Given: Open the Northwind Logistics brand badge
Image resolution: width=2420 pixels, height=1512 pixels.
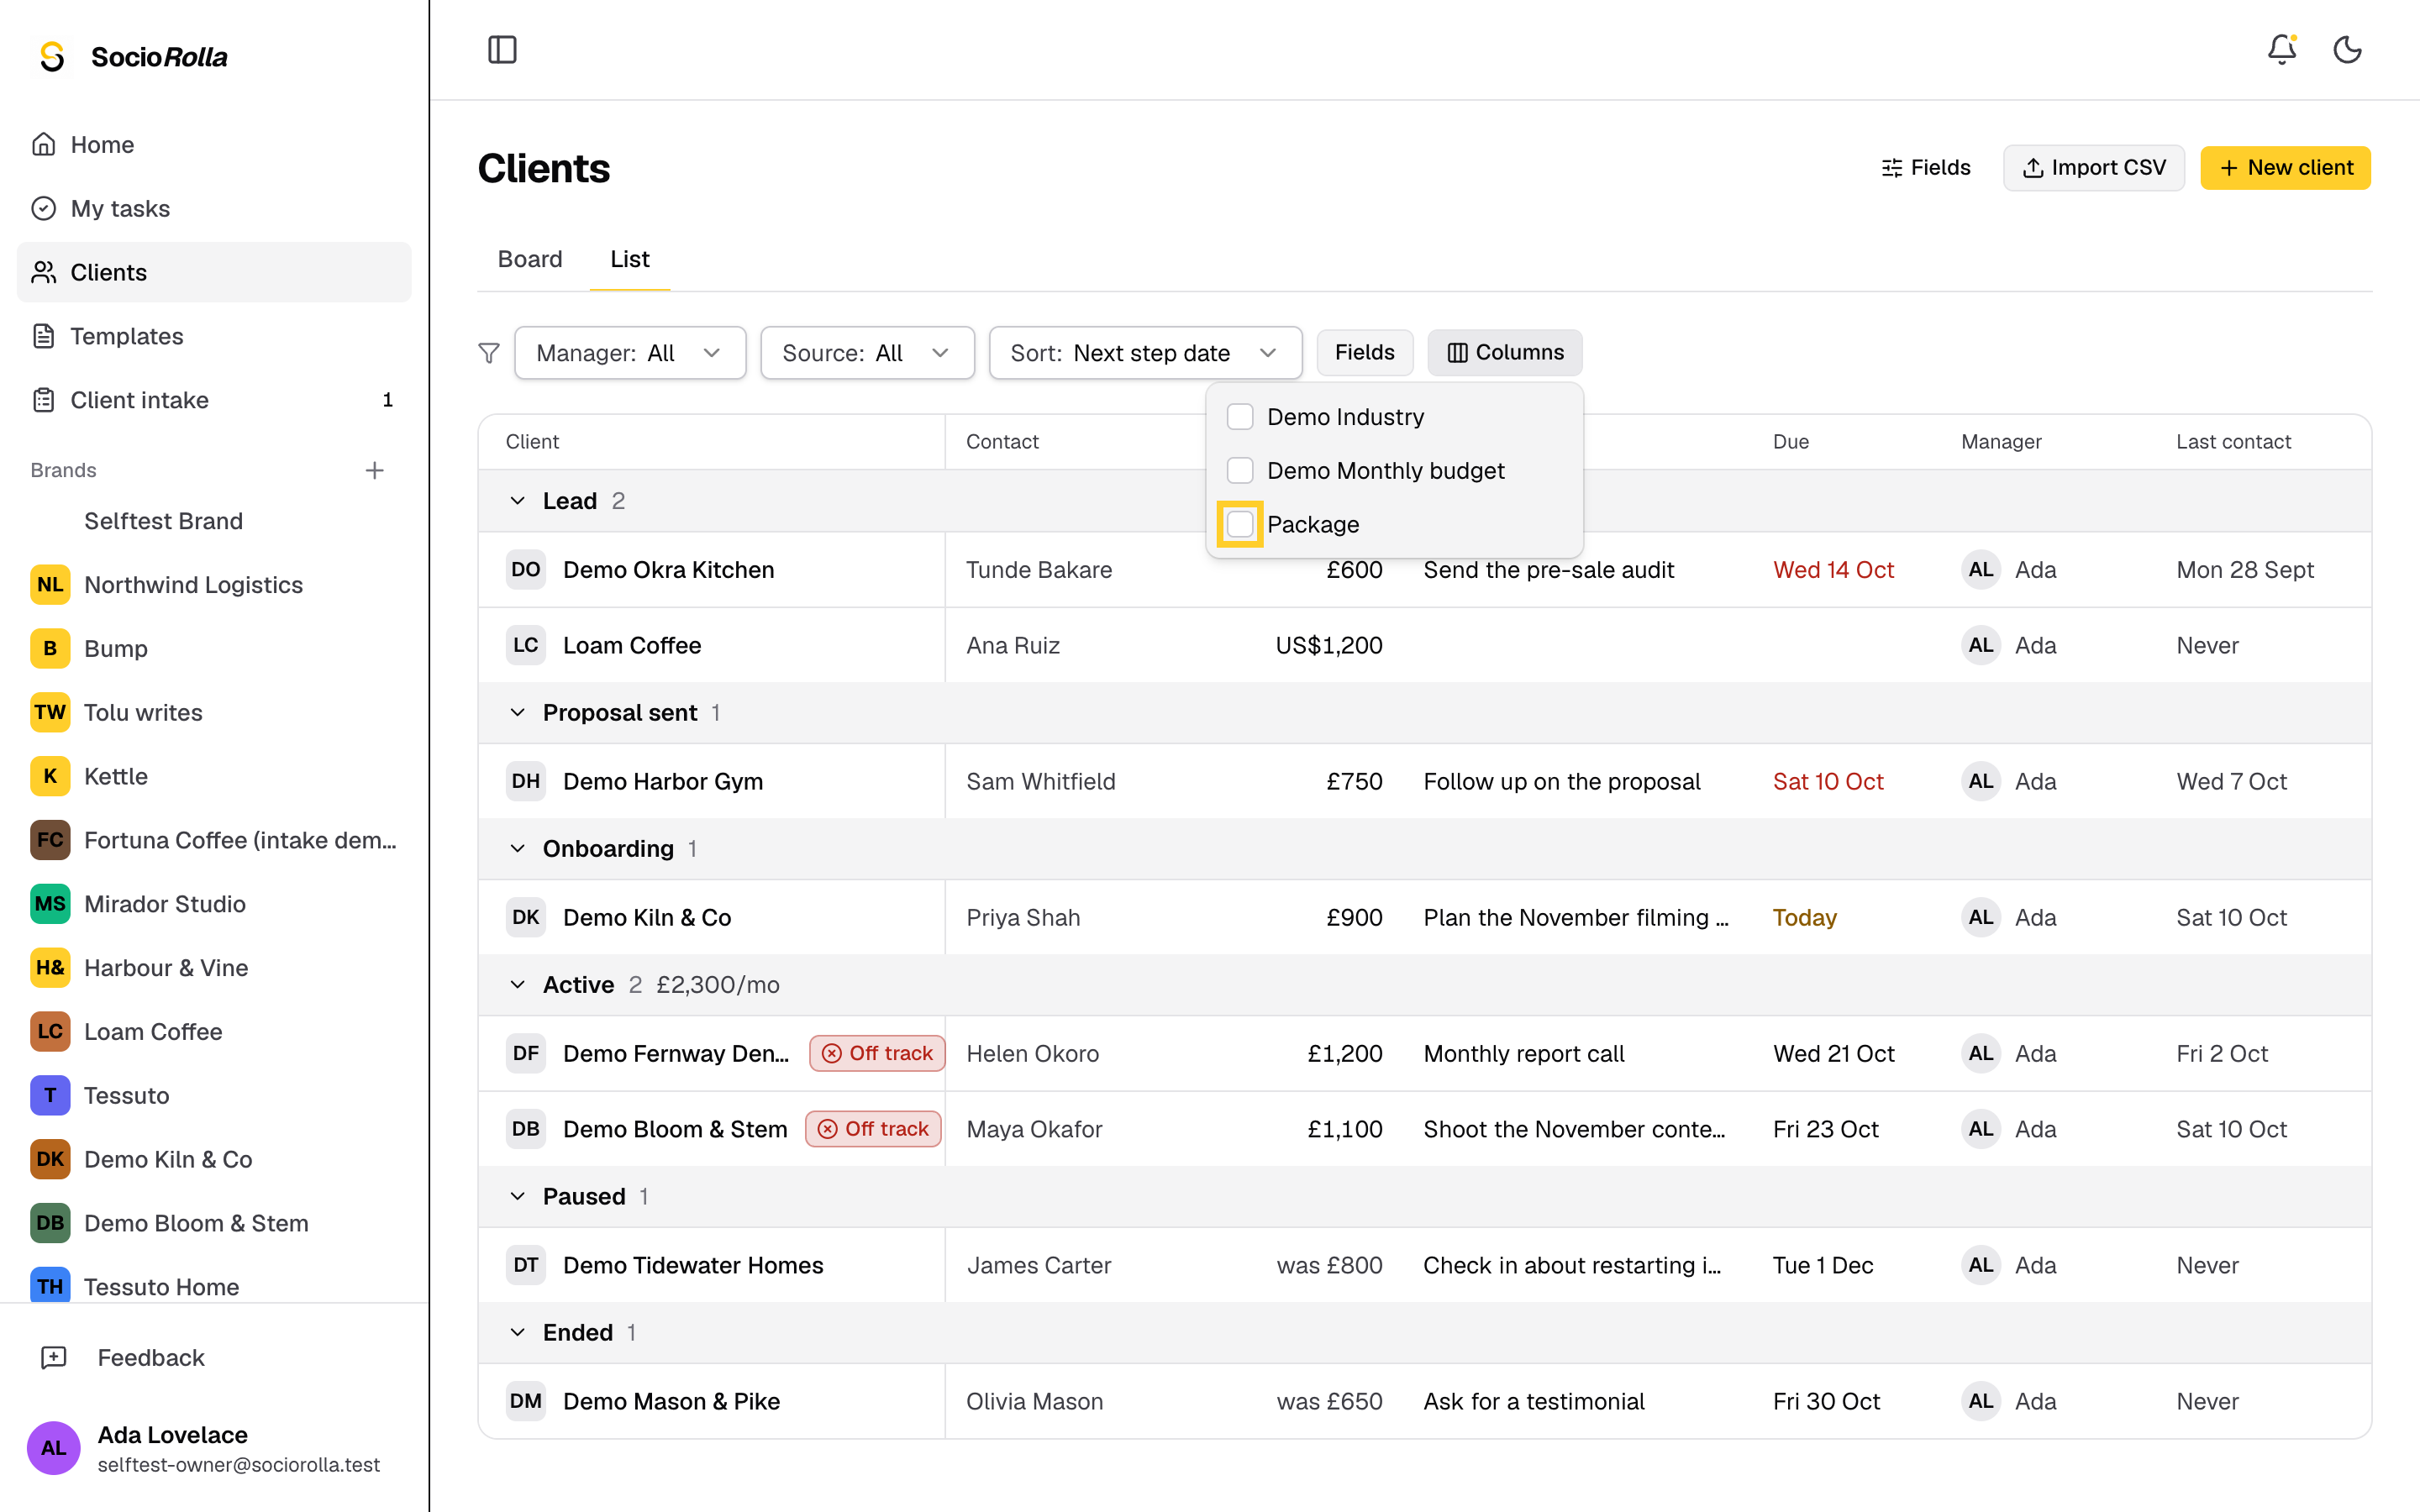Looking at the screenshot, I should tap(50, 585).
